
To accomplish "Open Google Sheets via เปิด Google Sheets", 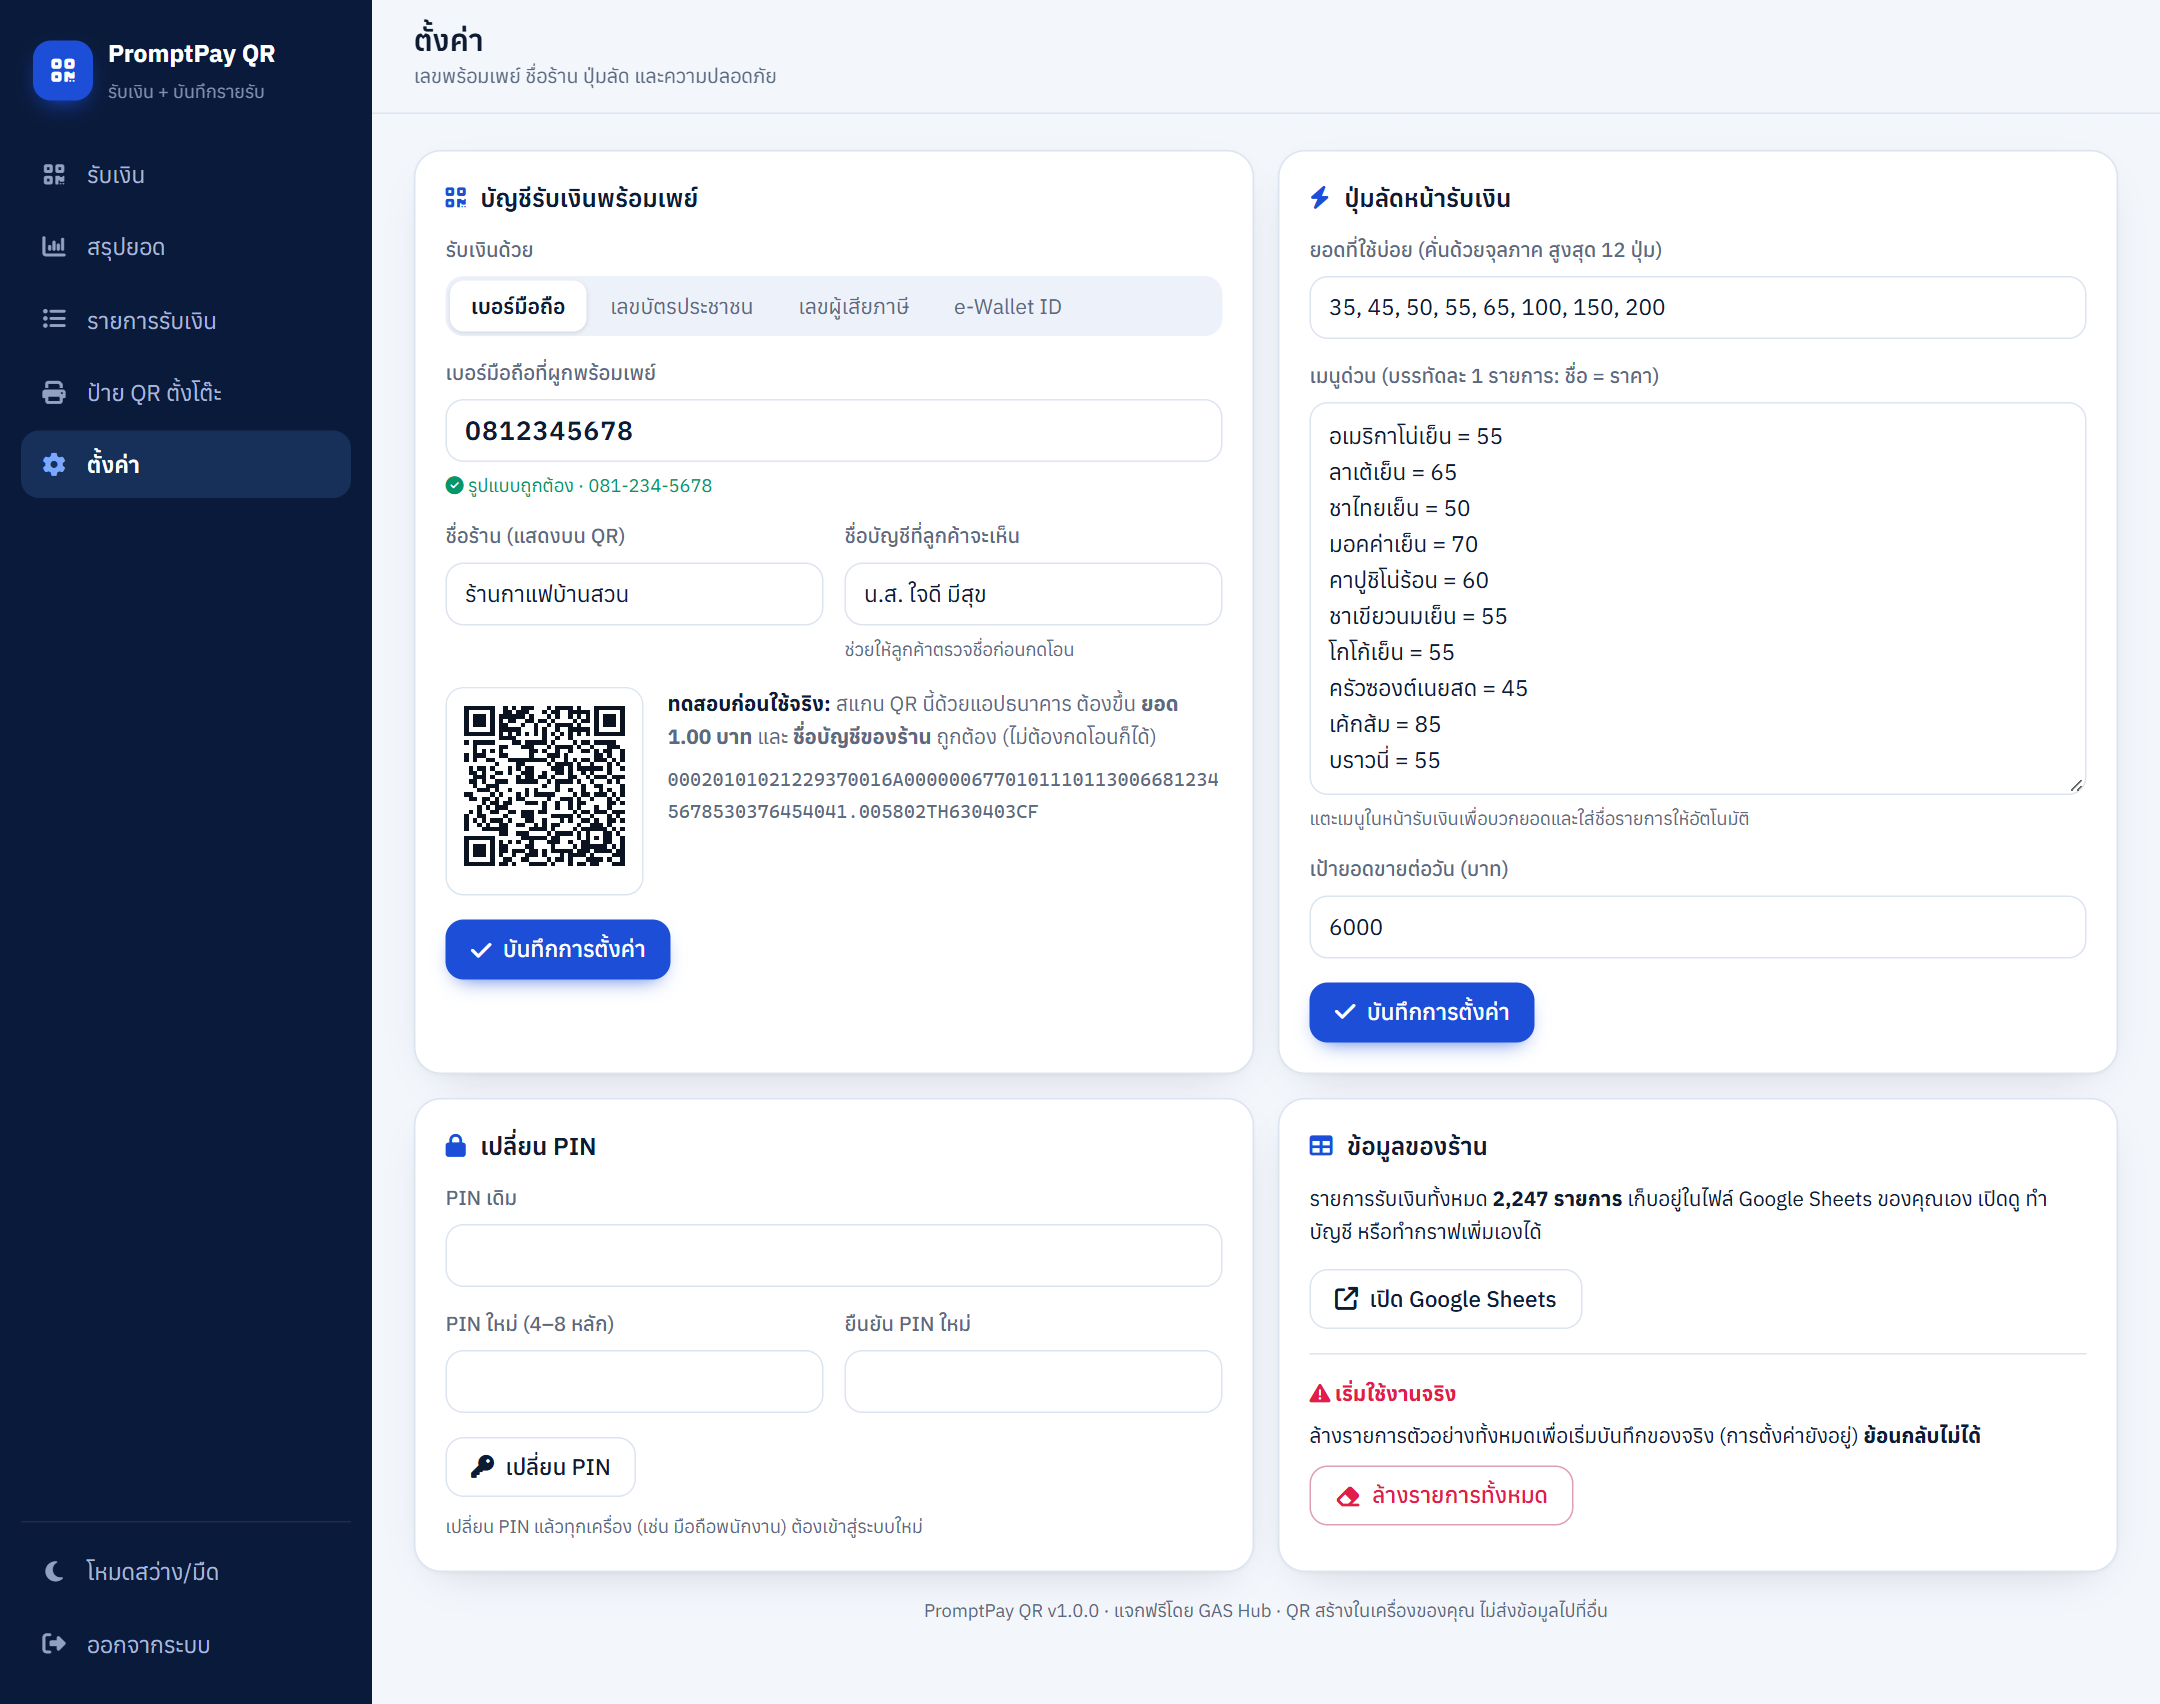I will click(x=1445, y=1299).
